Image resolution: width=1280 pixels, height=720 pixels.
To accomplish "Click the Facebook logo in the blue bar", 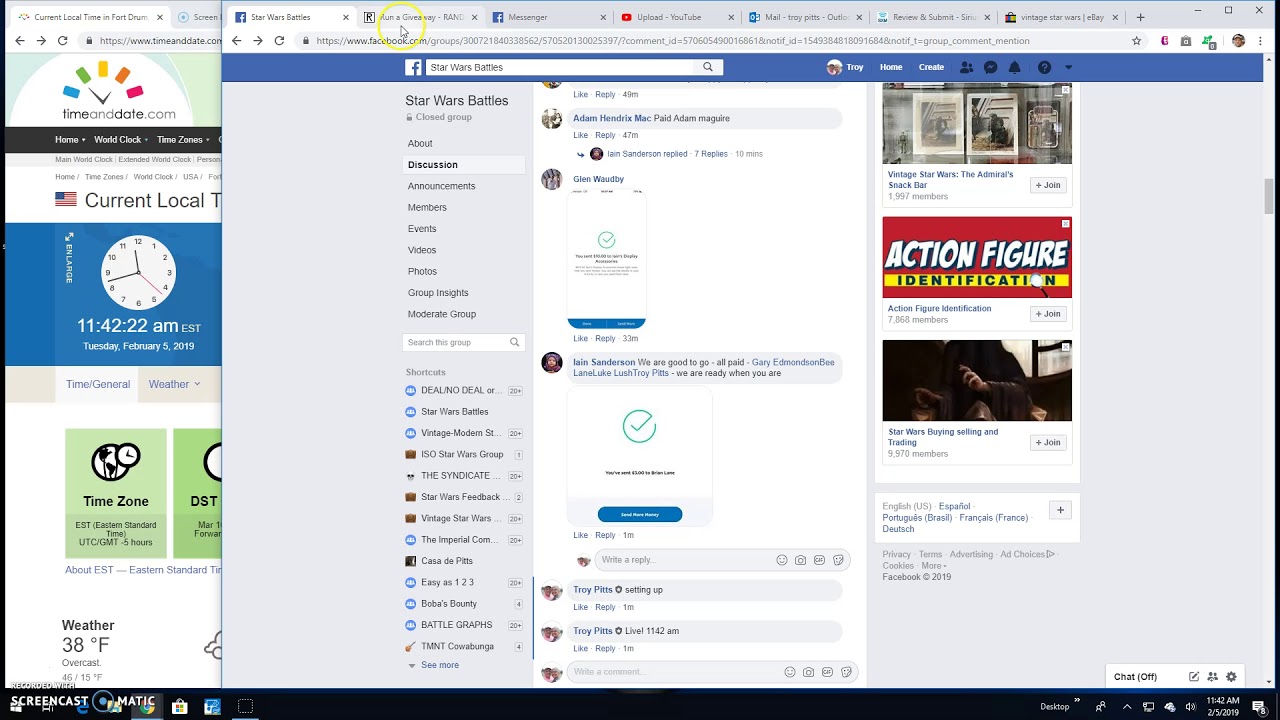I will coord(413,67).
